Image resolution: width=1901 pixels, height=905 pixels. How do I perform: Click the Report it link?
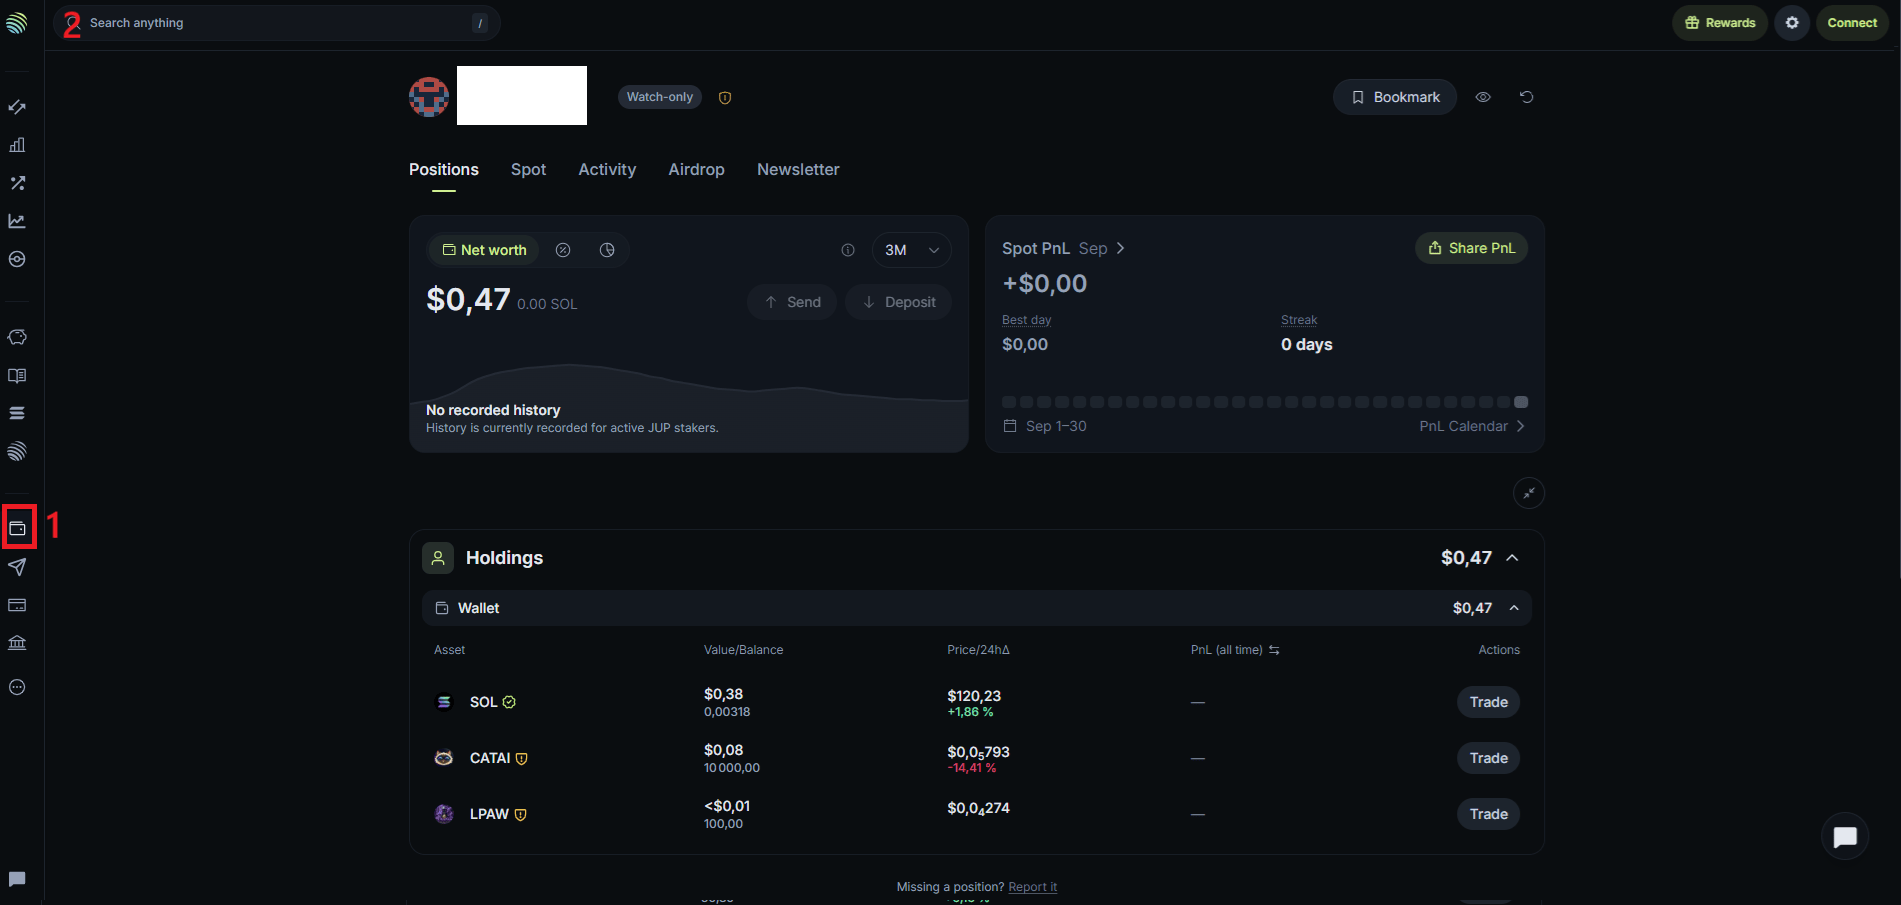coord(1032,887)
